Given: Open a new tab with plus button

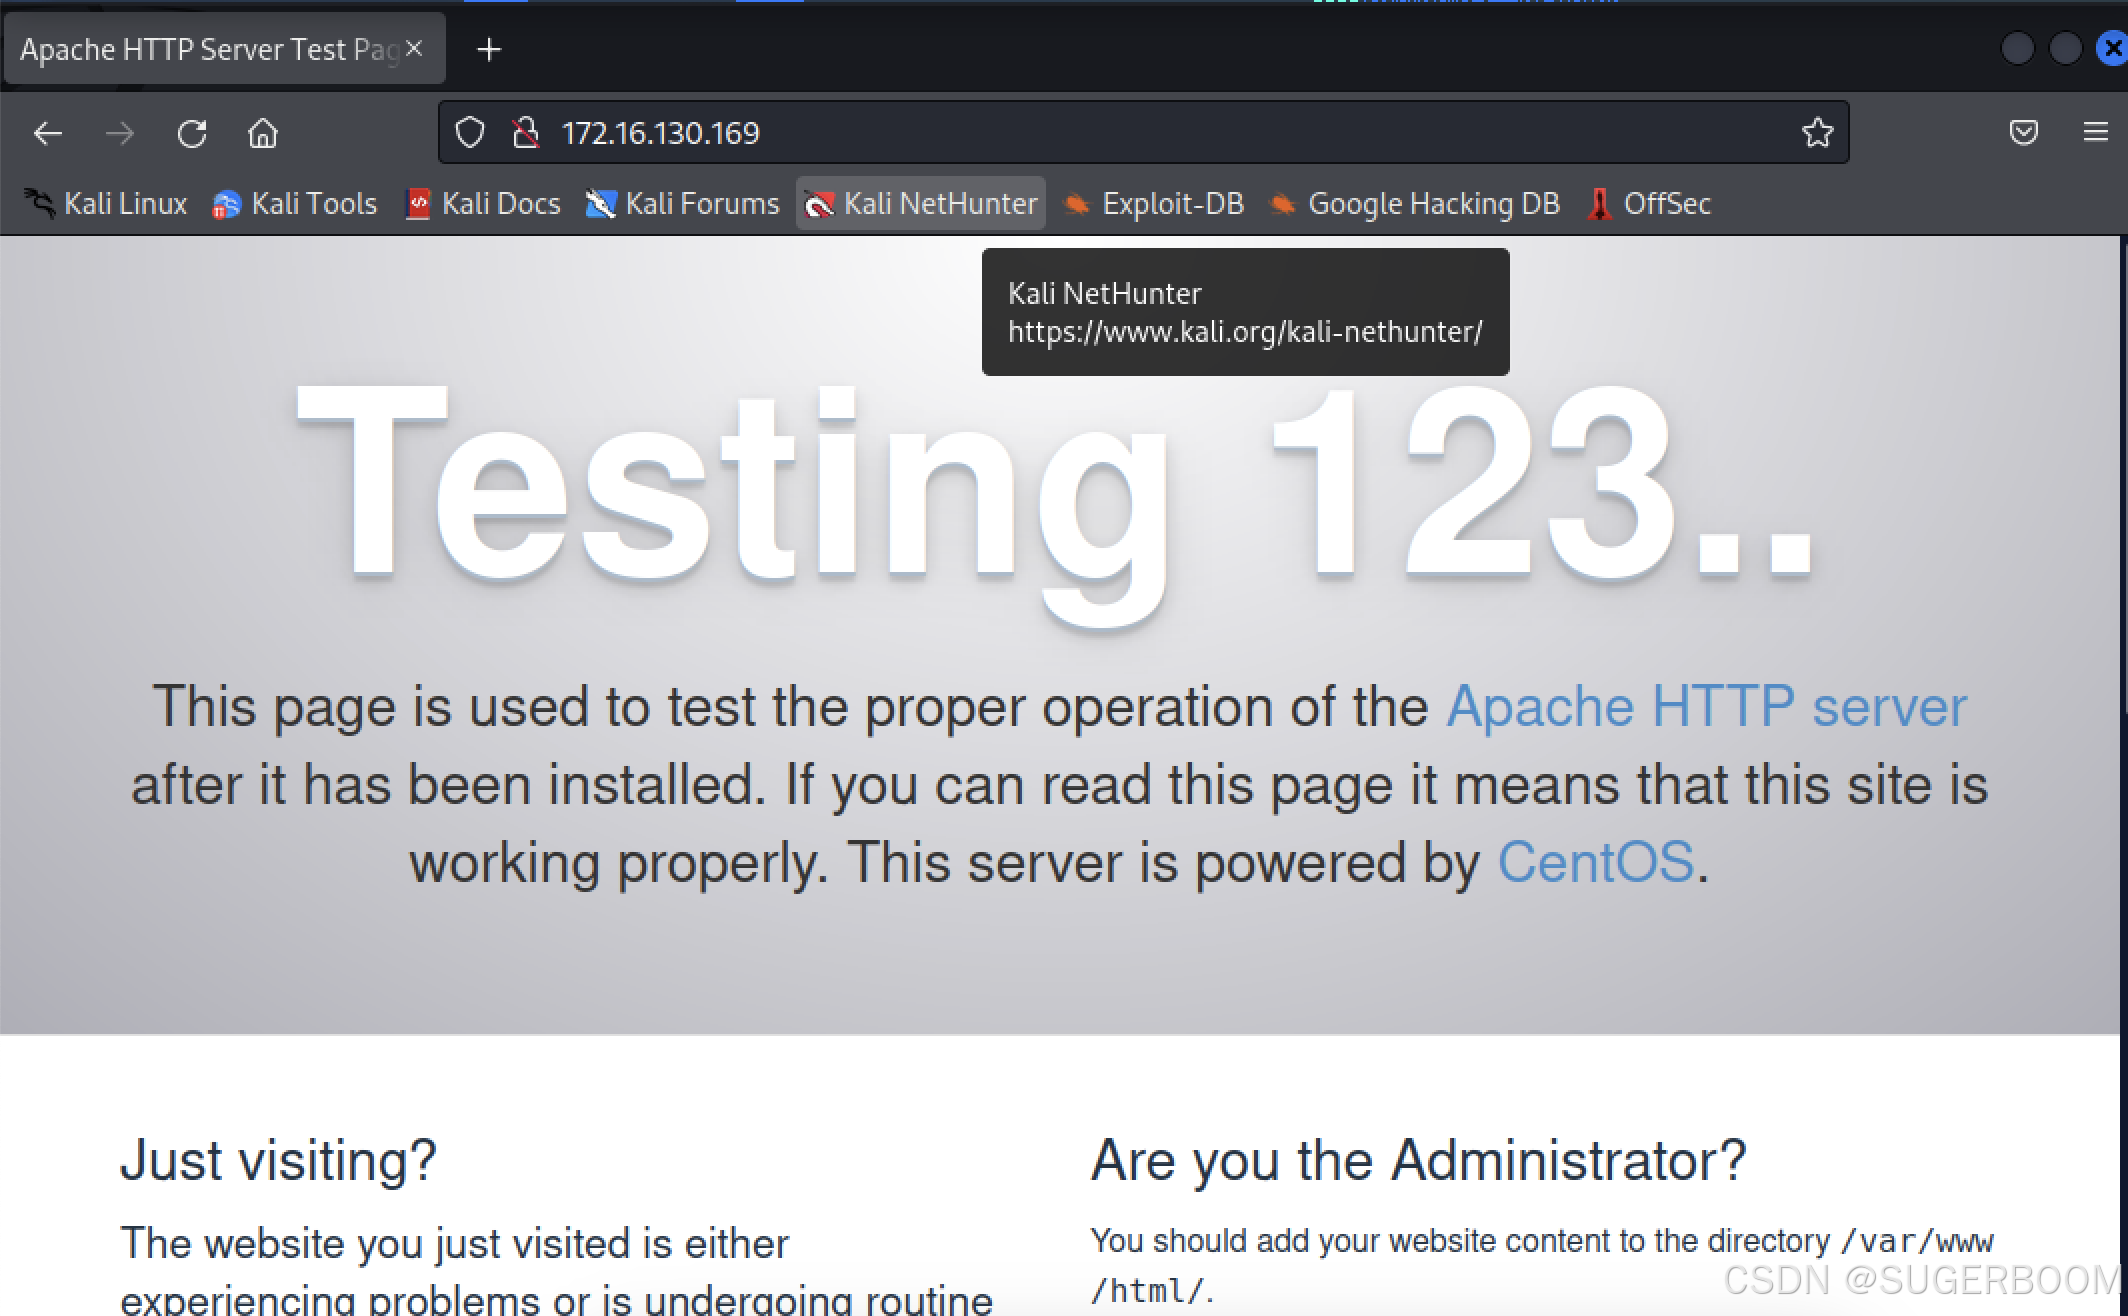Looking at the screenshot, I should click(489, 49).
